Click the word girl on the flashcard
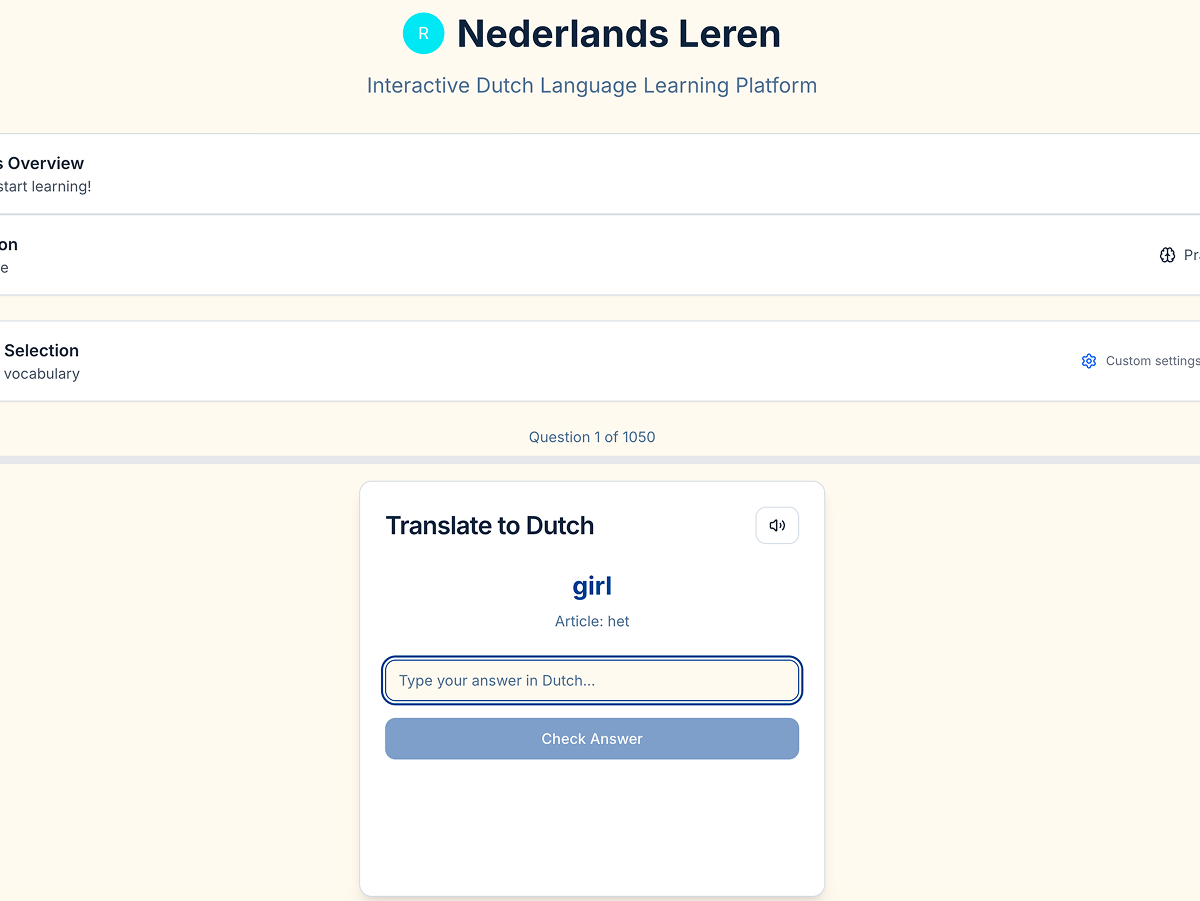 [x=592, y=586]
